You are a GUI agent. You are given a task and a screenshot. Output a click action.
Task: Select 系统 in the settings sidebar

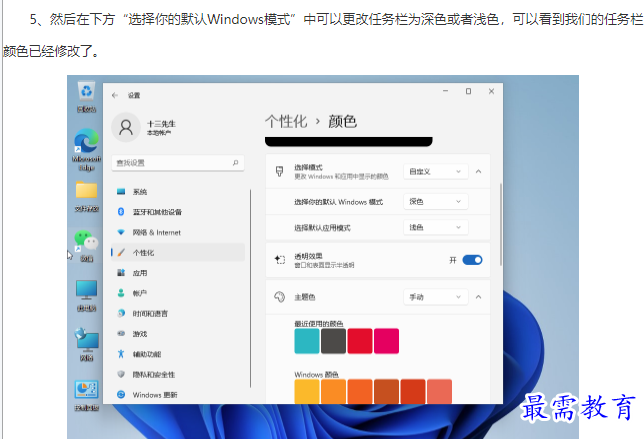tap(178, 191)
